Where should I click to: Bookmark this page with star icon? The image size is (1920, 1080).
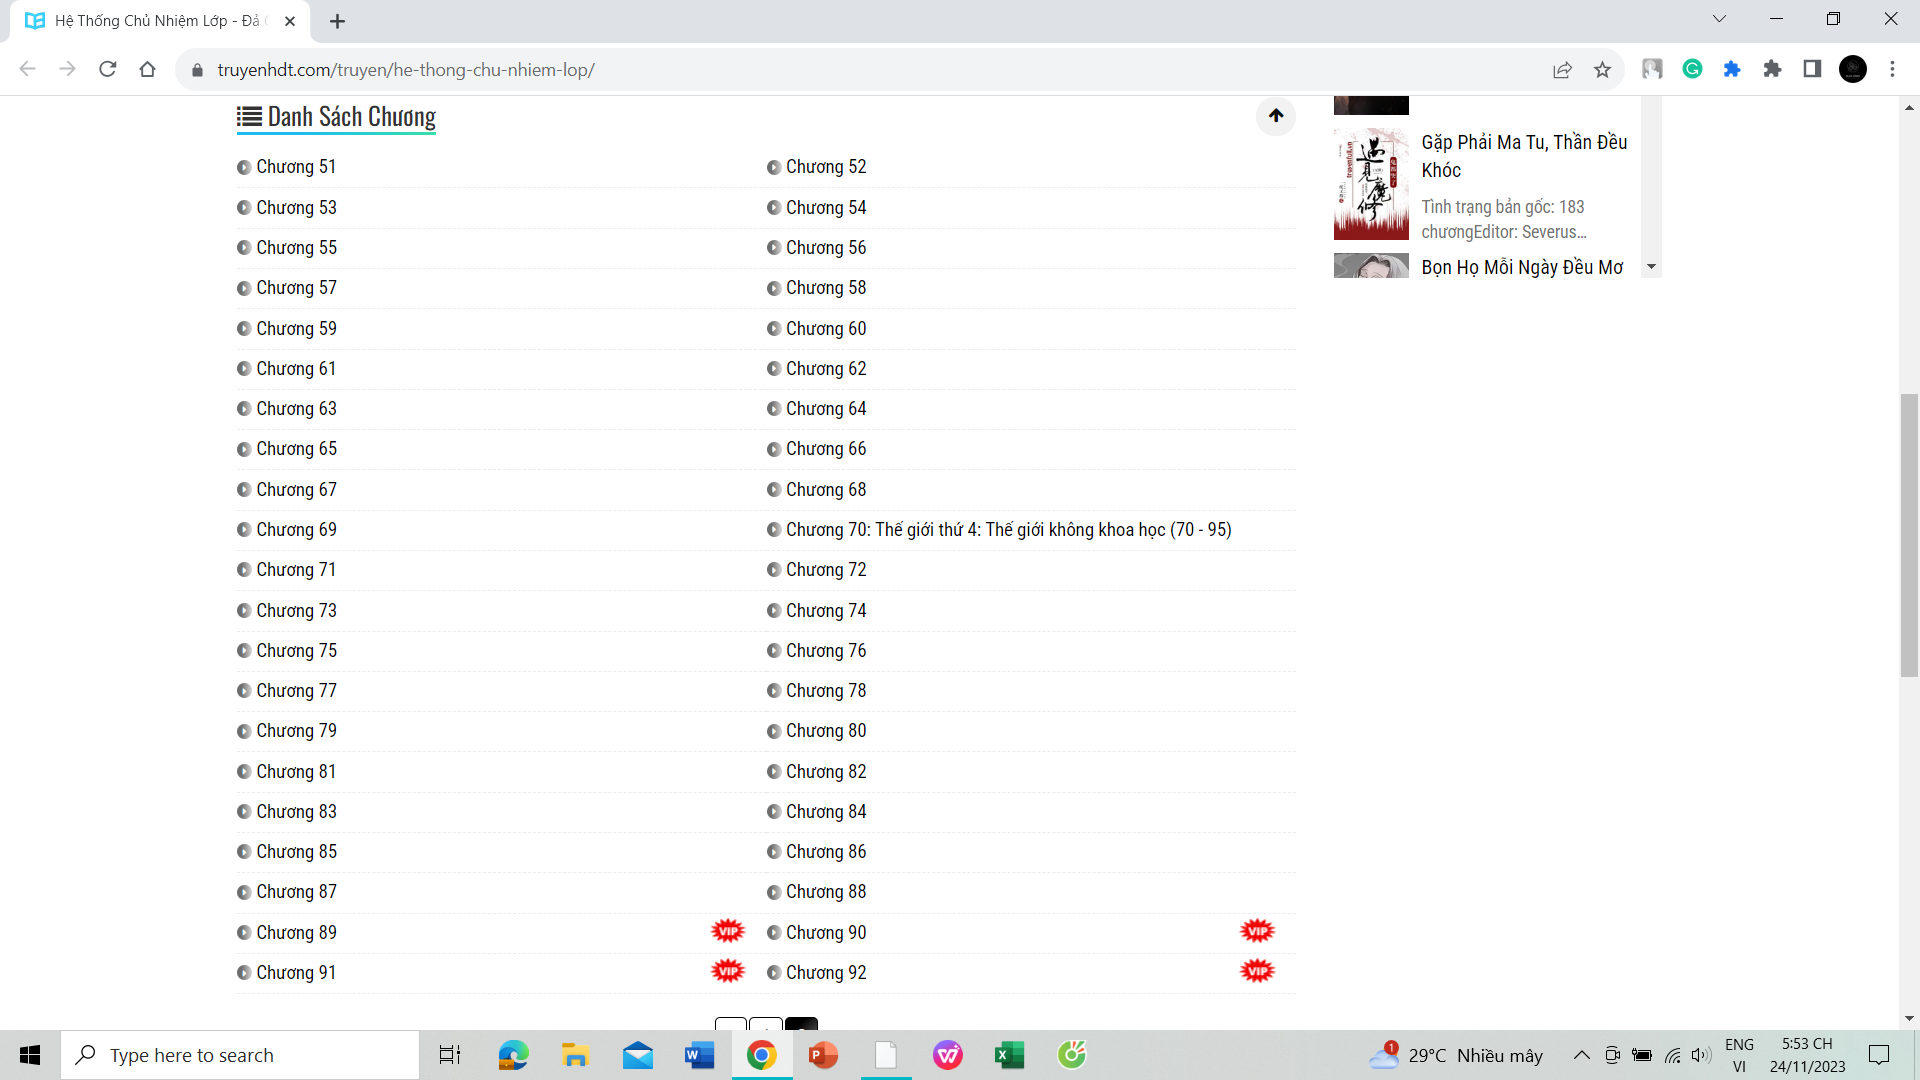1602,70
